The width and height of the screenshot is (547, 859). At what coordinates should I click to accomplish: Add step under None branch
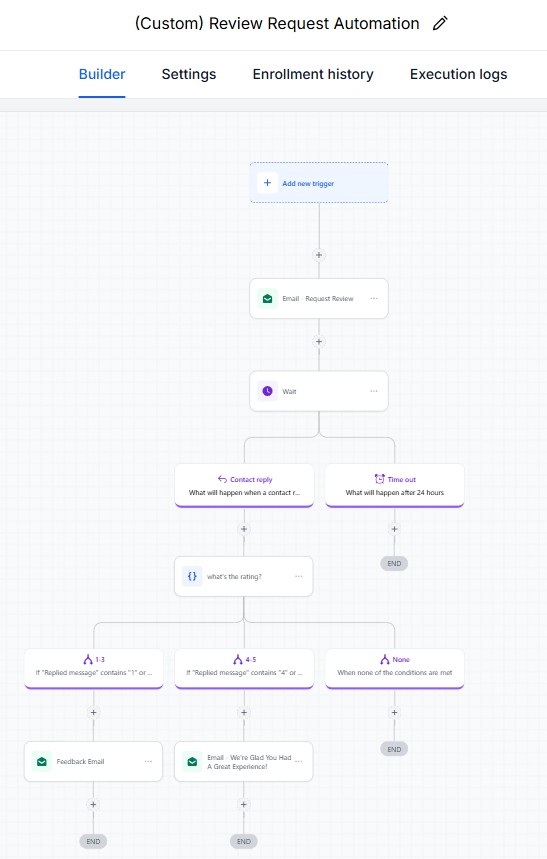point(394,712)
